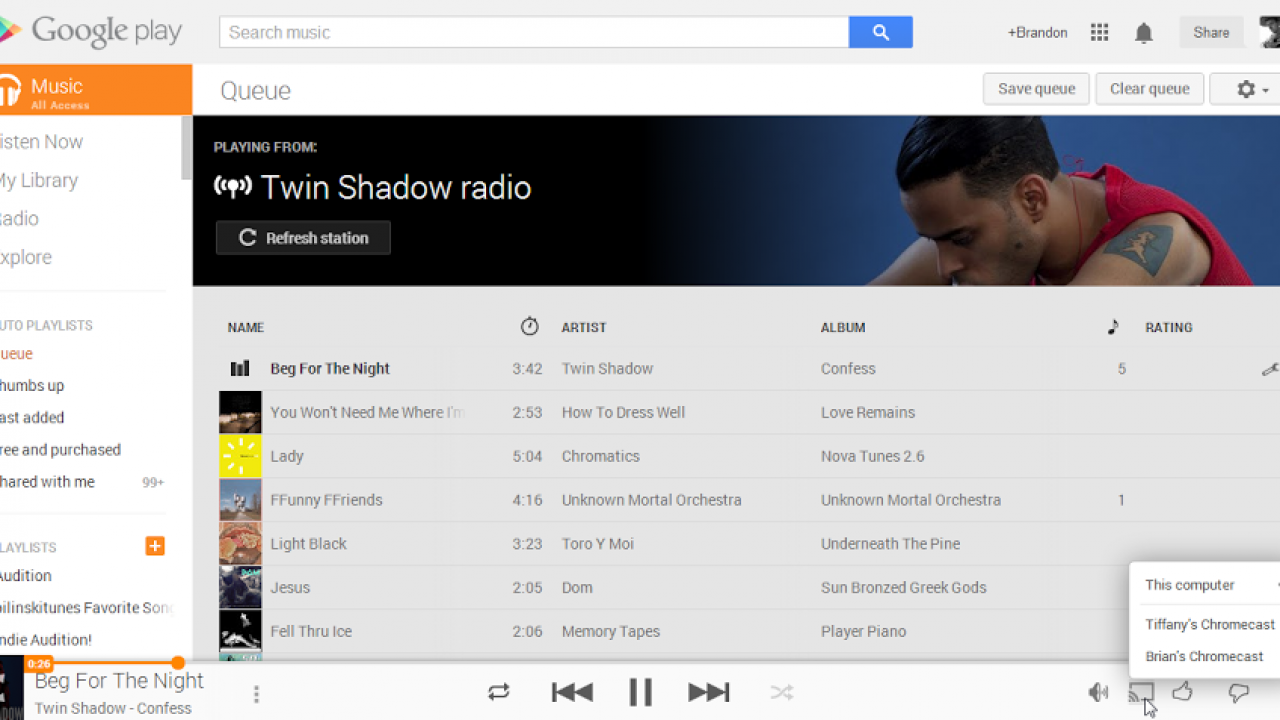The image size is (1280, 720).
Task: Sort queue by the NAME column
Action: 245,327
